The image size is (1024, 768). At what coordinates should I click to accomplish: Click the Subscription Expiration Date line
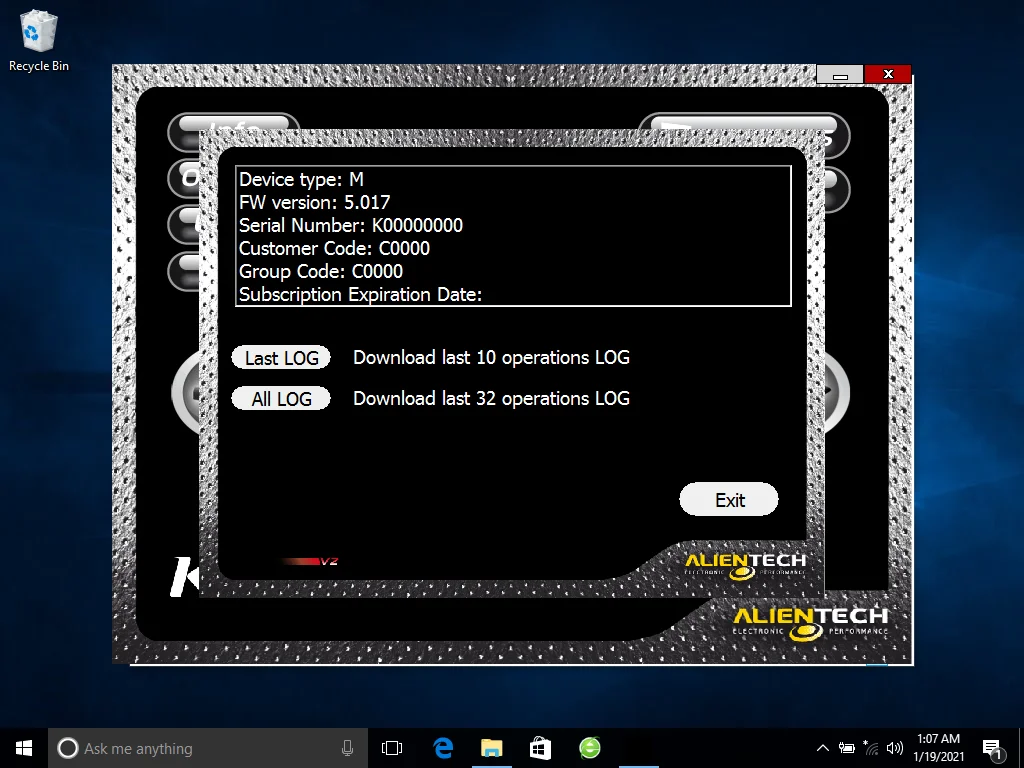360,295
